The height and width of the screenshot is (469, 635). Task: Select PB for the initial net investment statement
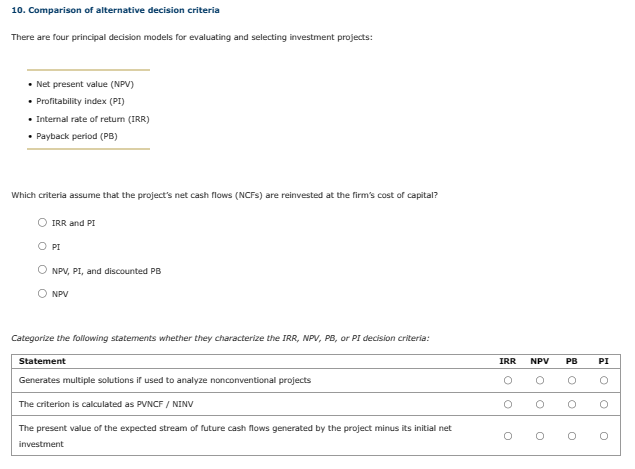tap(572, 436)
